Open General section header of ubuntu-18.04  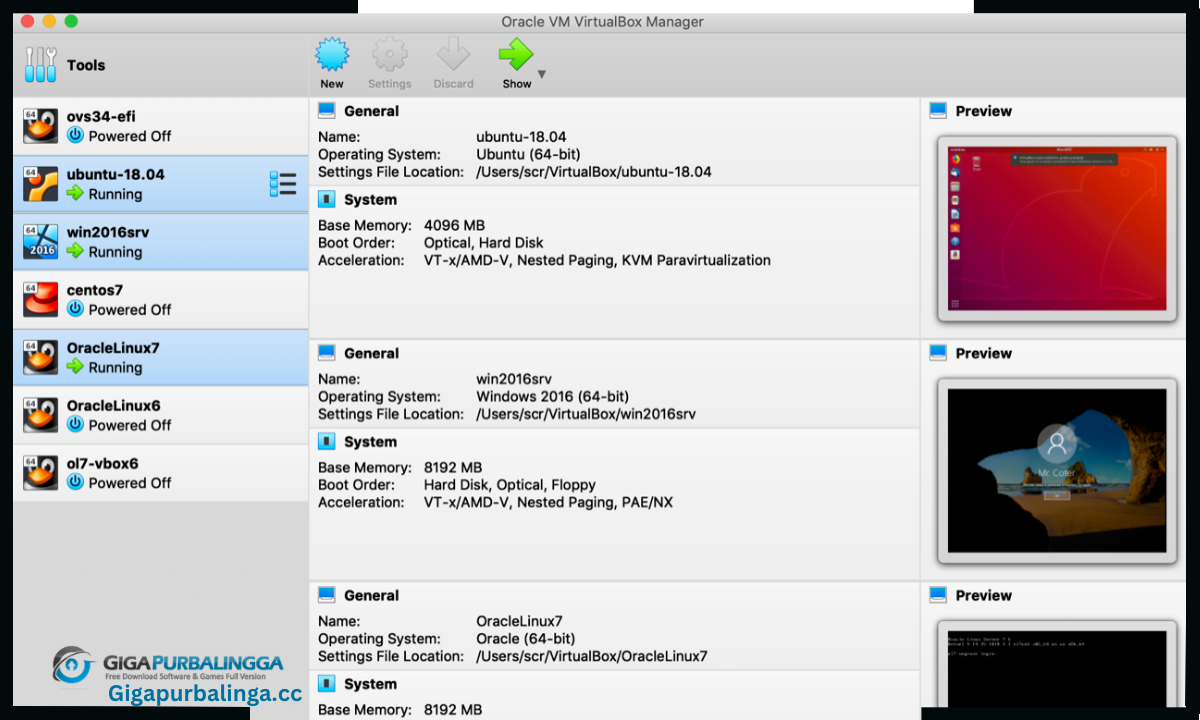371,111
